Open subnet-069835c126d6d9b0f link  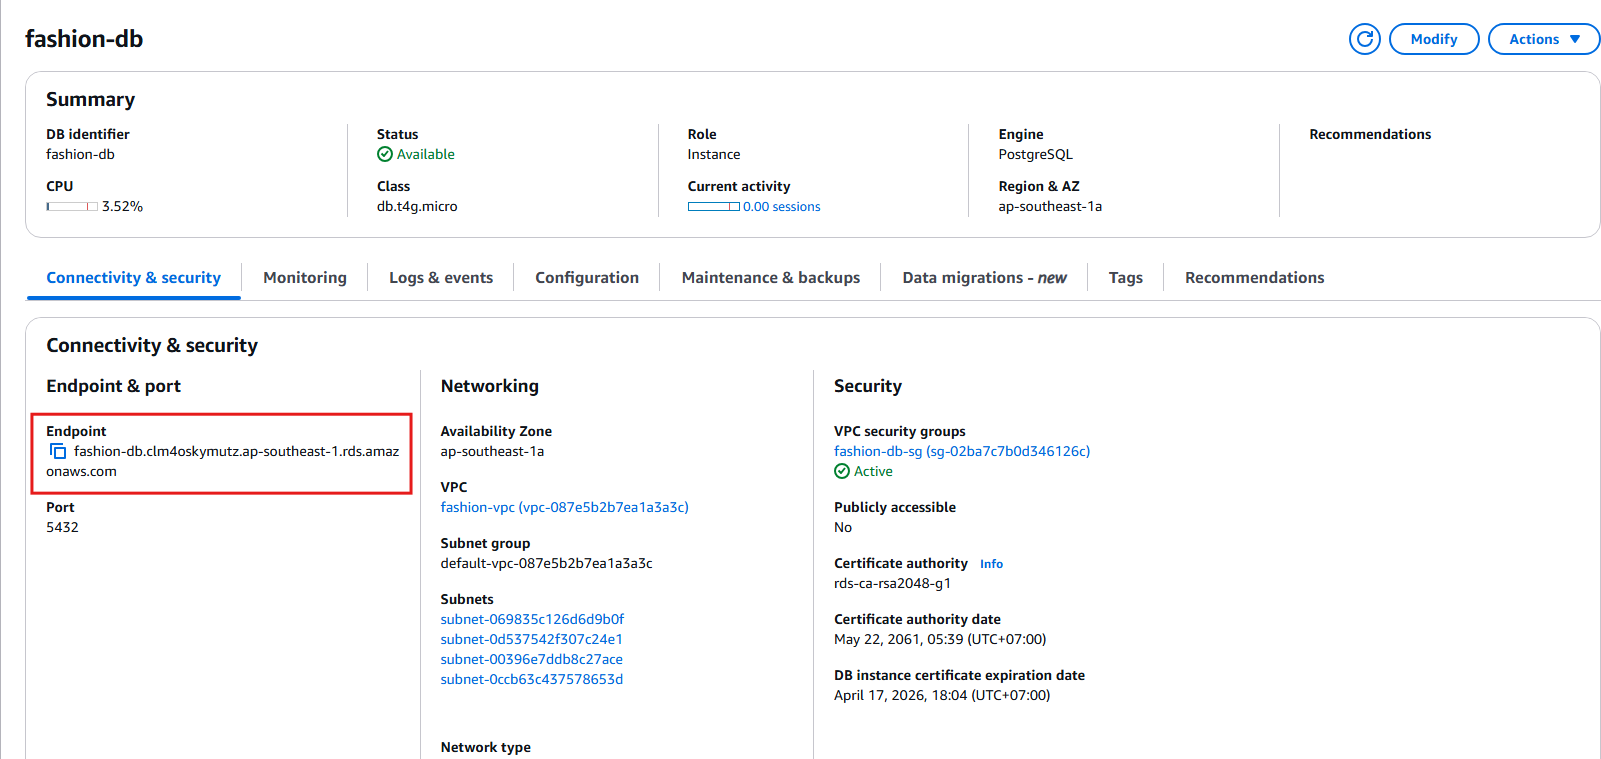[532, 619]
